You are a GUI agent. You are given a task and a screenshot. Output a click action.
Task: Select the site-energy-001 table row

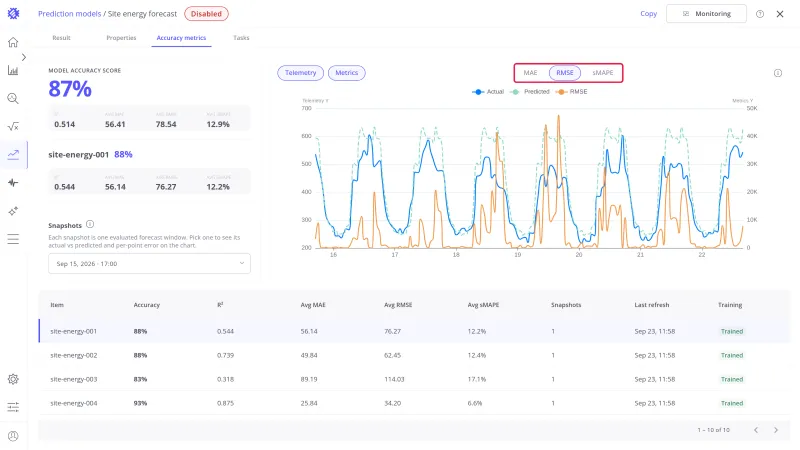coord(414,331)
